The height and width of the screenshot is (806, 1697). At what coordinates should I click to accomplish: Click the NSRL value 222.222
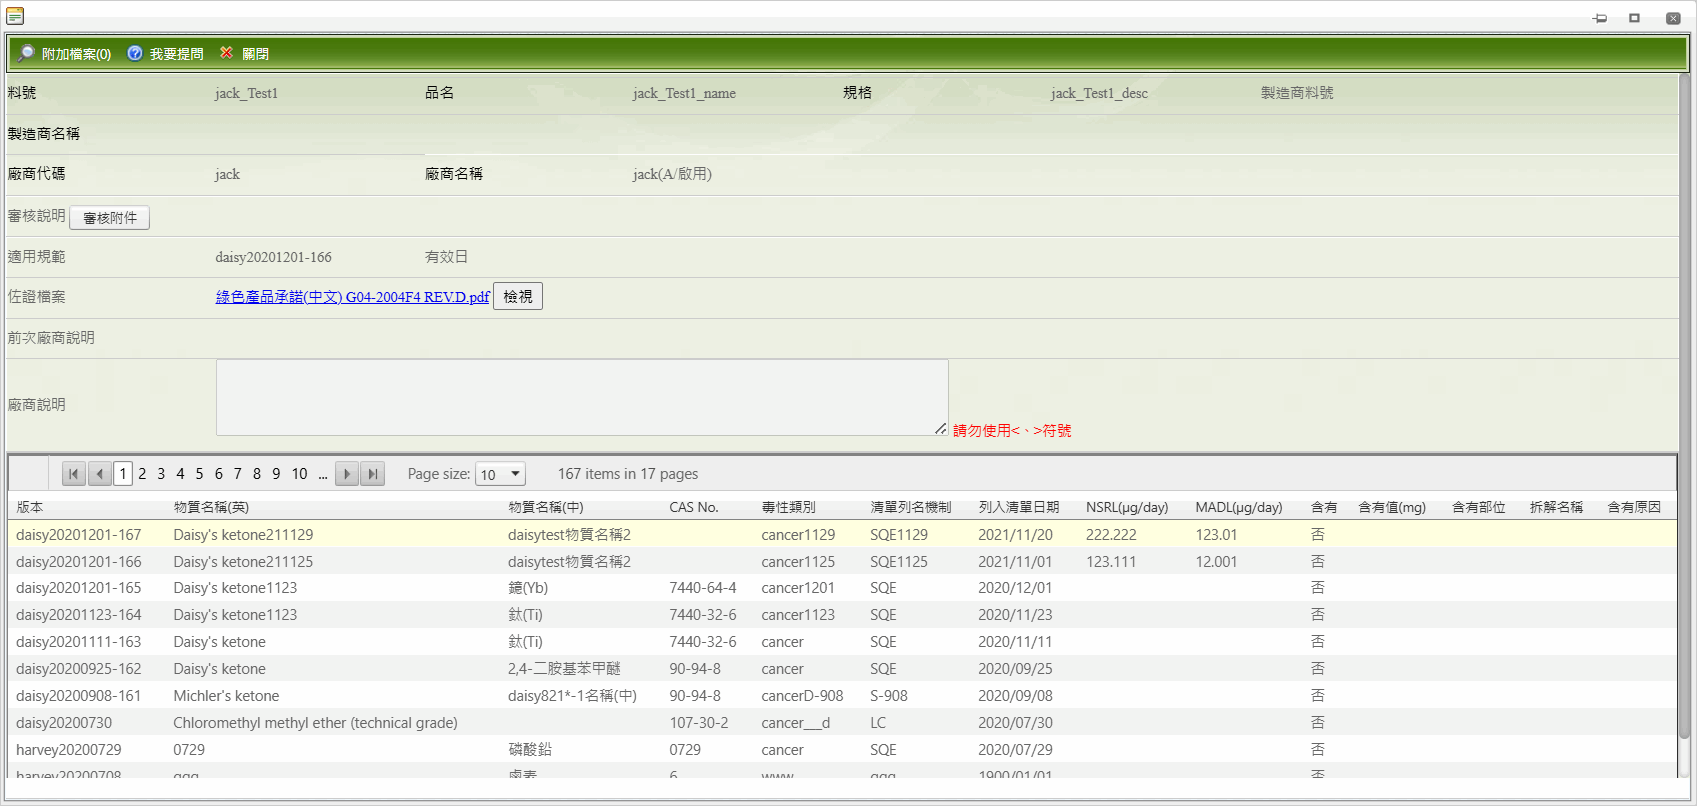pos(1111,535)
